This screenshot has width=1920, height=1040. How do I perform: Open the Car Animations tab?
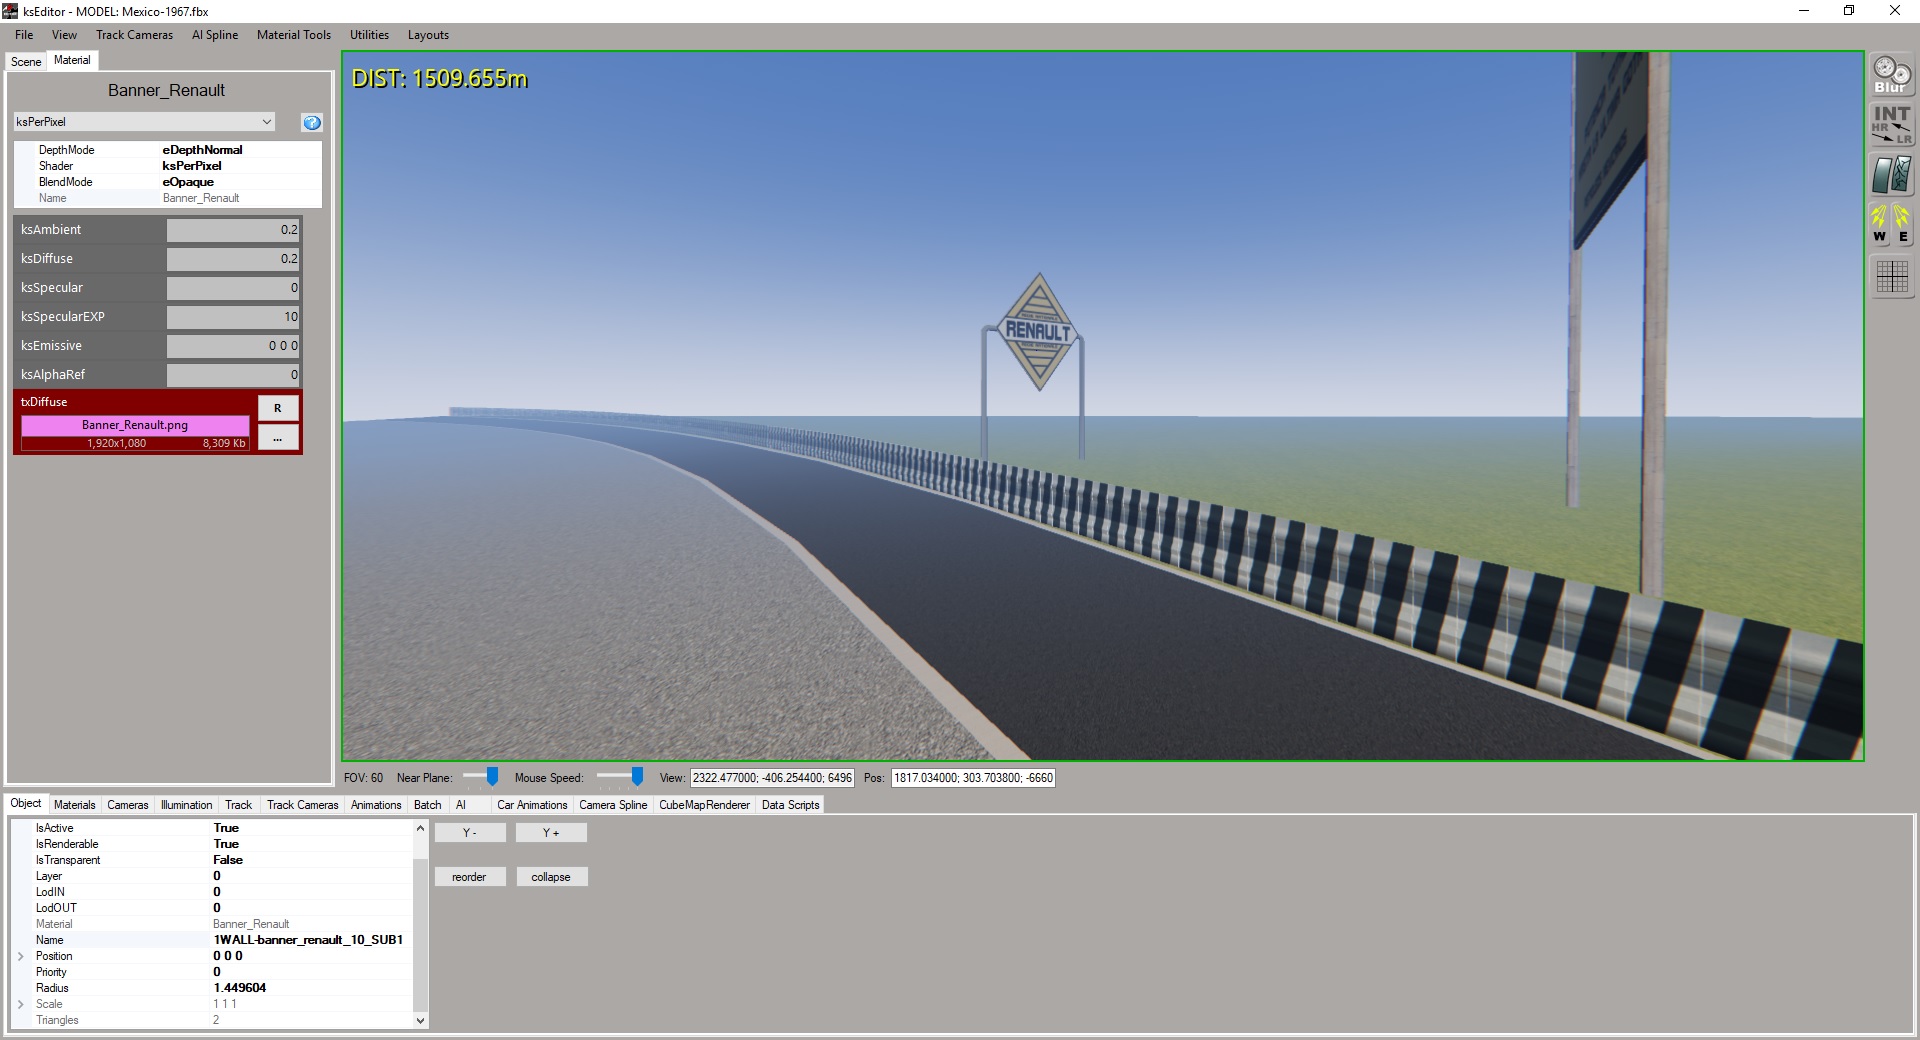tap(532, 805)
